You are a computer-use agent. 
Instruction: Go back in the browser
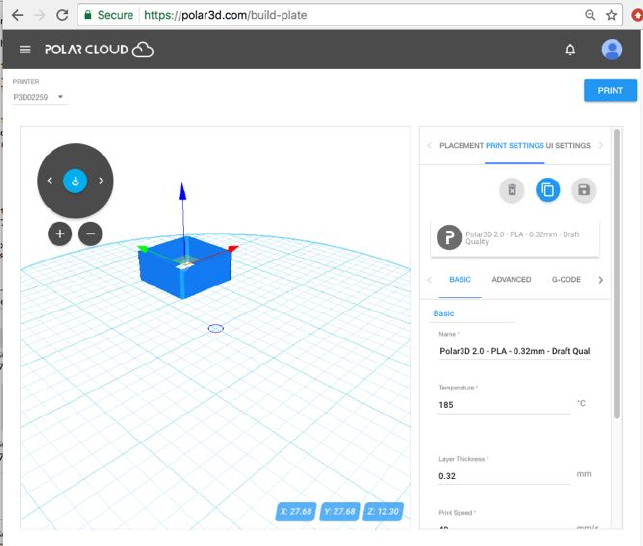(17, 16)
